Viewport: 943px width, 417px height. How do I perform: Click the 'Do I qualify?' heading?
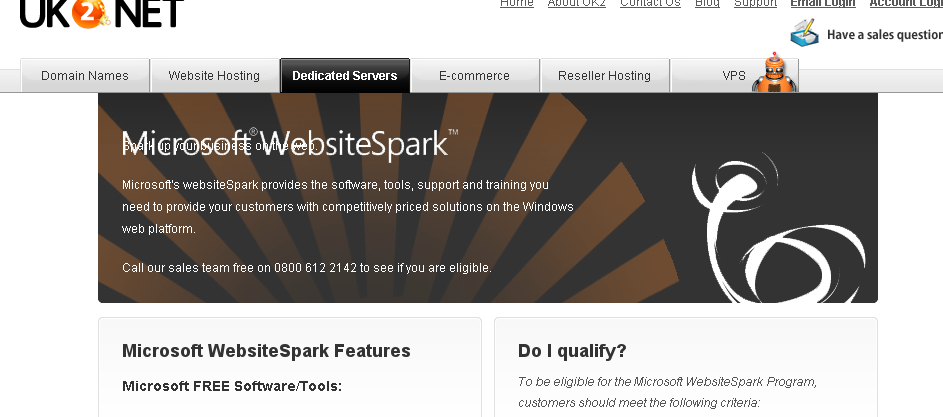coord(572,351)
